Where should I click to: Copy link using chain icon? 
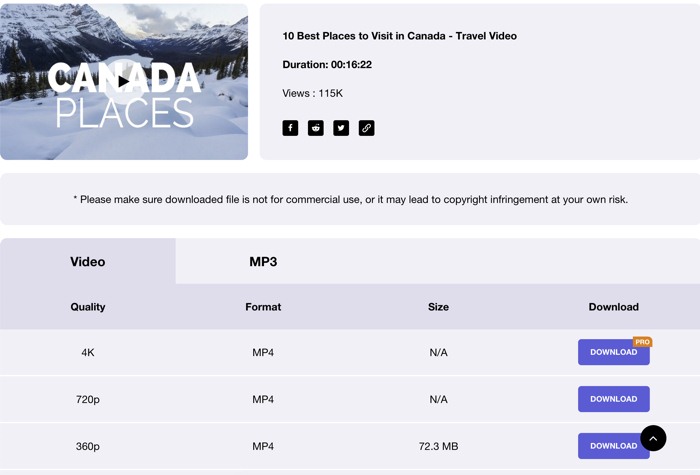367,128
